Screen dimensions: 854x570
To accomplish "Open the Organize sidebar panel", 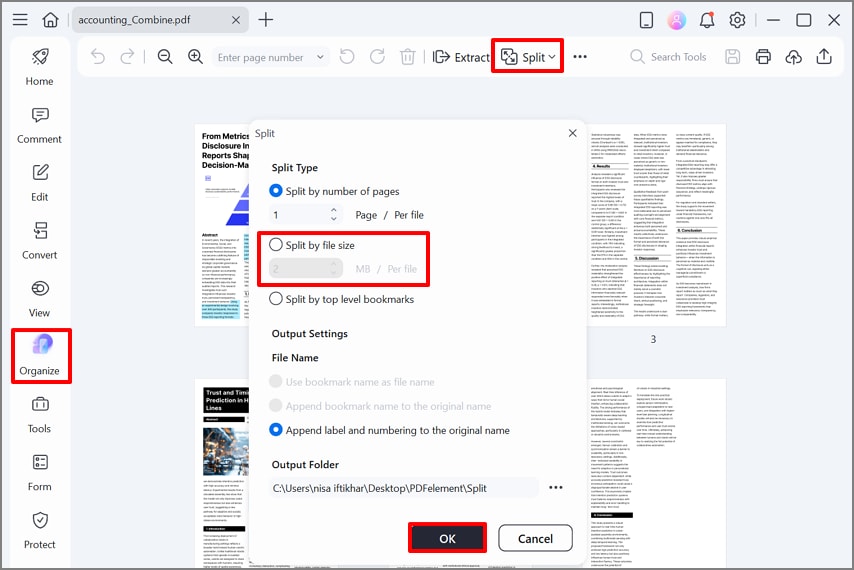I will [40, 357].
